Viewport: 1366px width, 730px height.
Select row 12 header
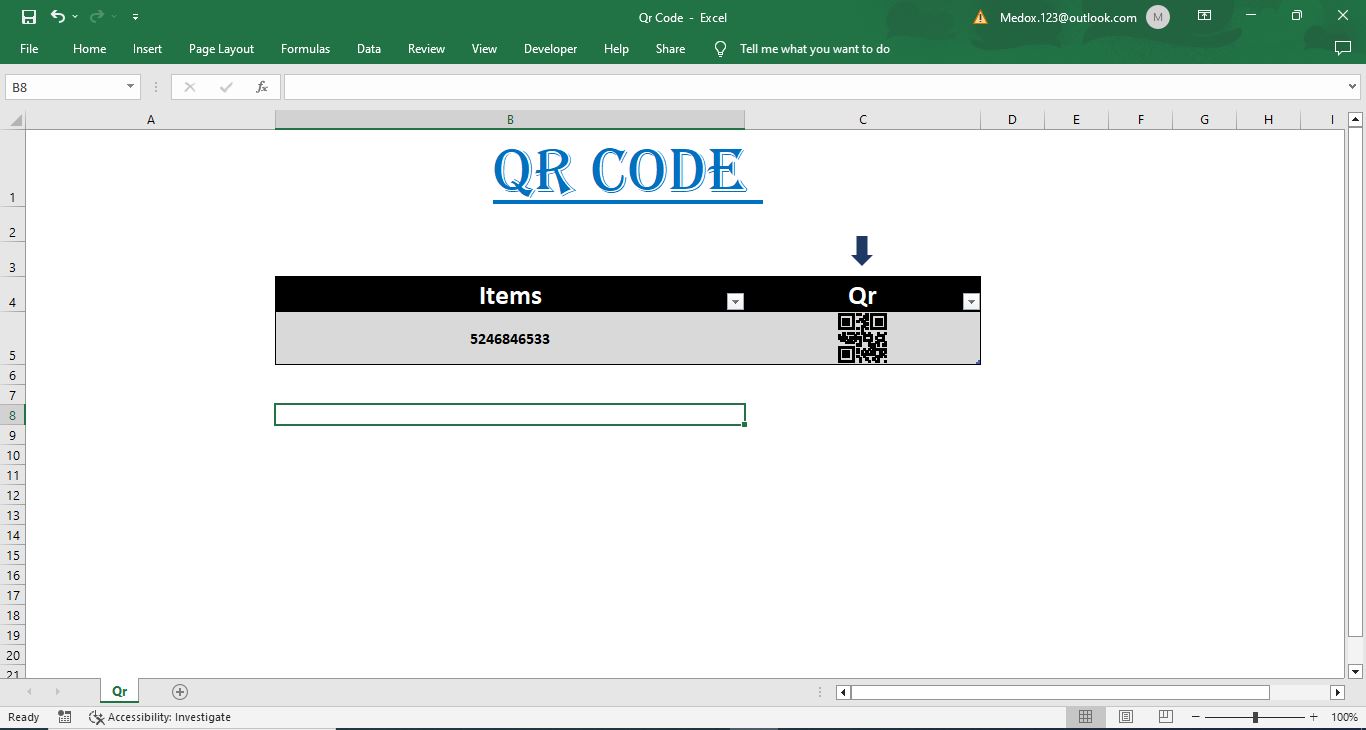click(13, 495)
